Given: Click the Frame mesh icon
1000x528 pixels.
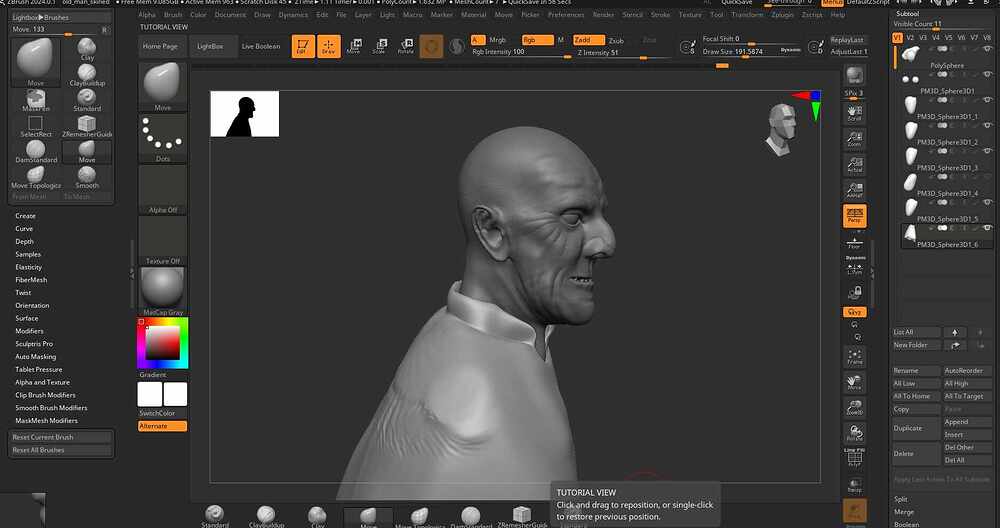Looking at the screenshot, I should click(855, 357).
